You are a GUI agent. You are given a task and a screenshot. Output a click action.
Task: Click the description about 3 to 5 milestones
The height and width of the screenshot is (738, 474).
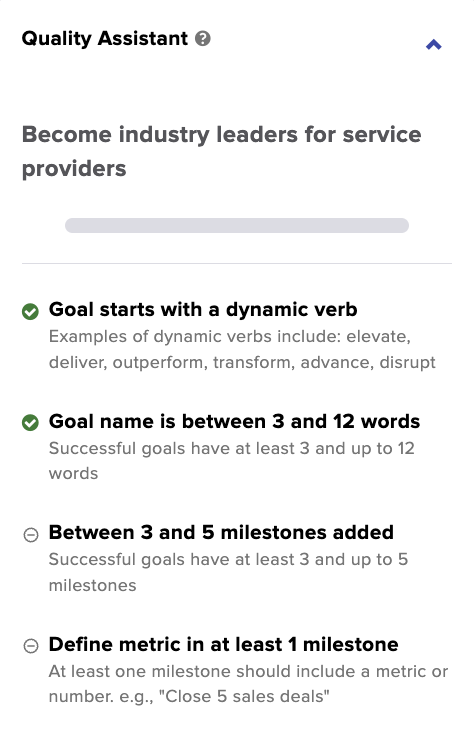click(x=228, y=572)
